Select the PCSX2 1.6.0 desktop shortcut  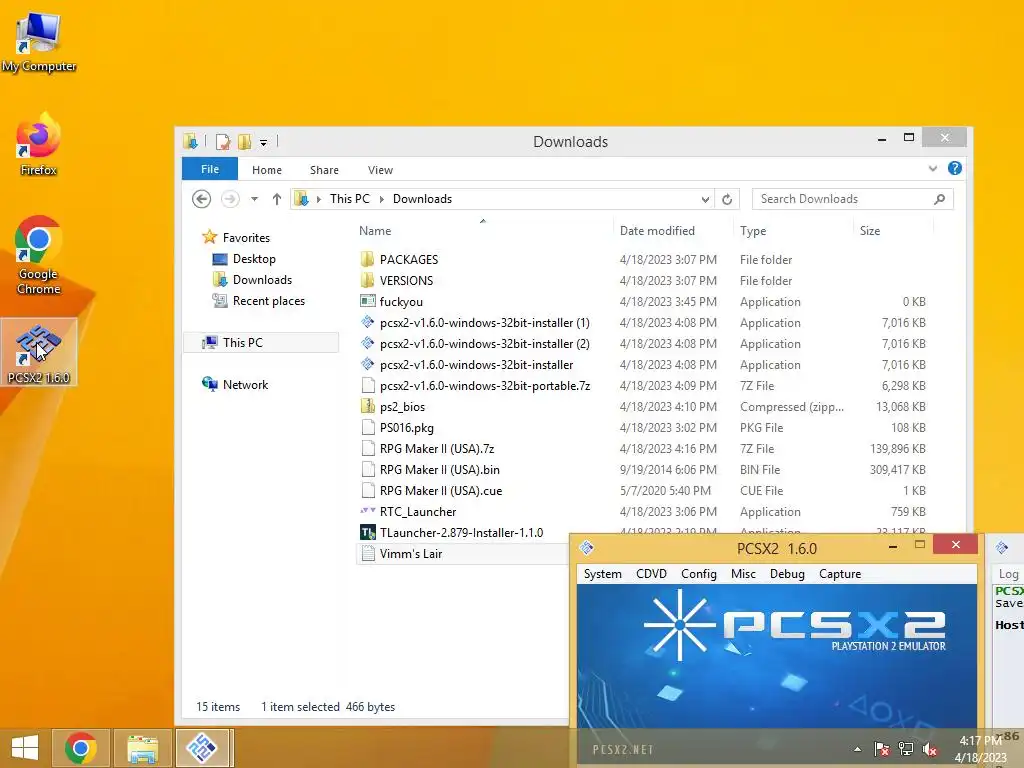(x=39, y=353)
